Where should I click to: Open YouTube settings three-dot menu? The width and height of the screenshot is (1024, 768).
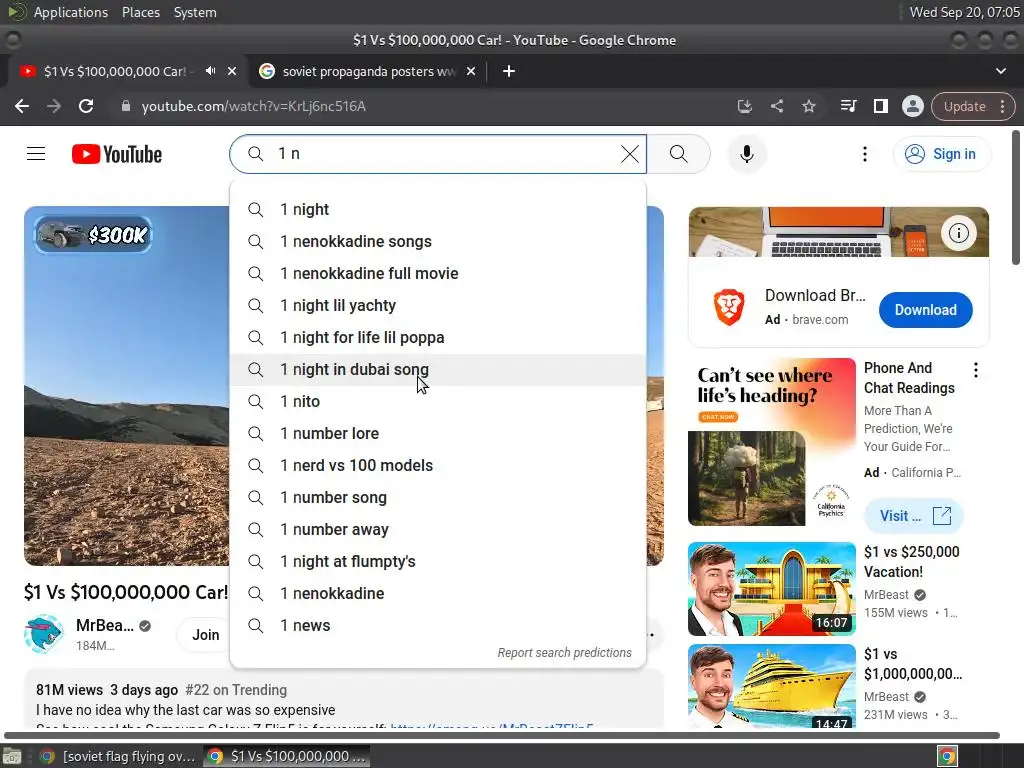tap(865, 154)
